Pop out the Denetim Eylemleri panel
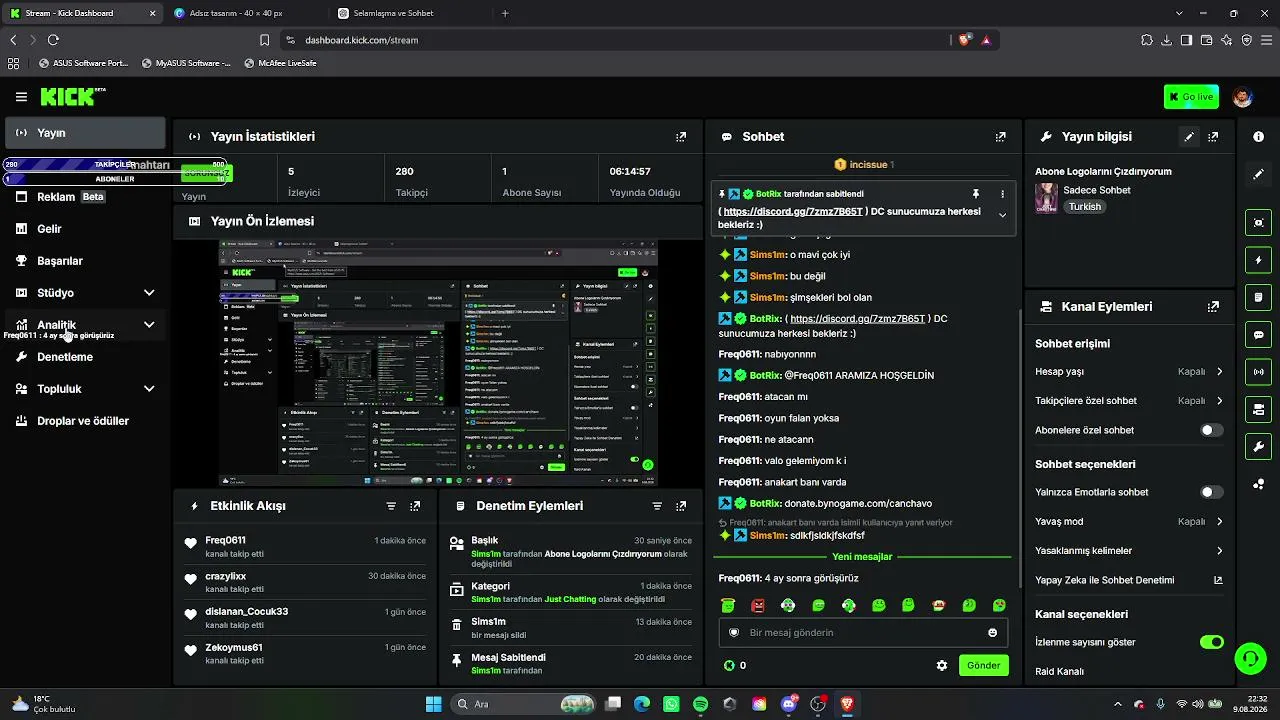Screen dimensions: 1280x720 [x=681, y=506]
